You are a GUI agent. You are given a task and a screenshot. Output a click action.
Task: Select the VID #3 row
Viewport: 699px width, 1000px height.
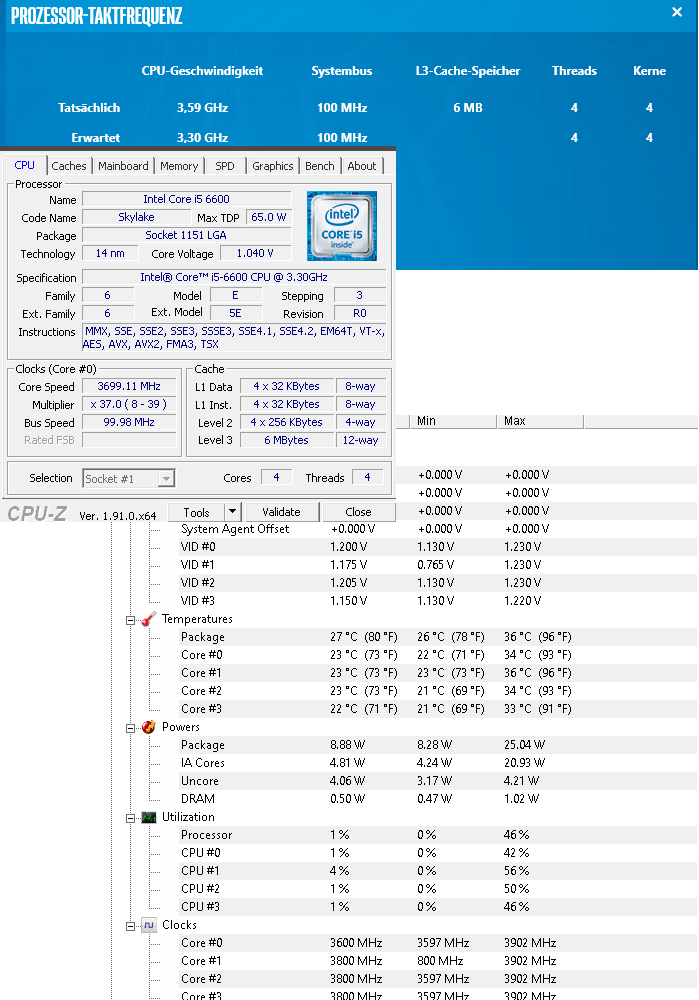[x=438, y=600]
